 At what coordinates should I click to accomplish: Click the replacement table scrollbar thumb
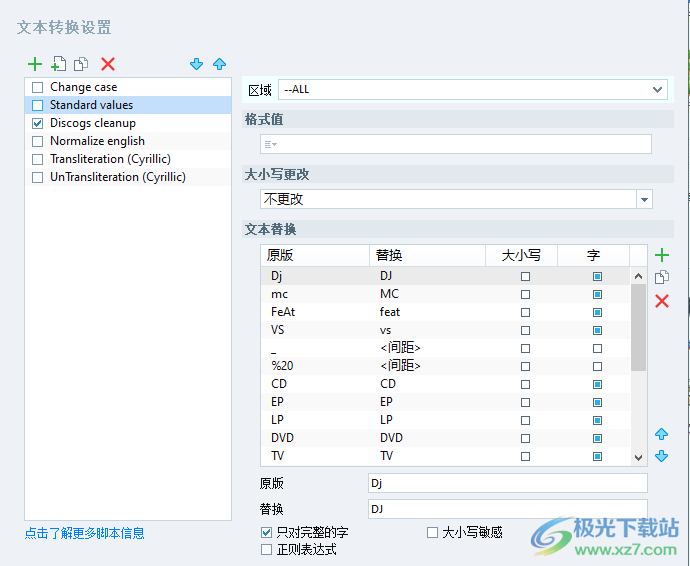click(x=639, y=327)
